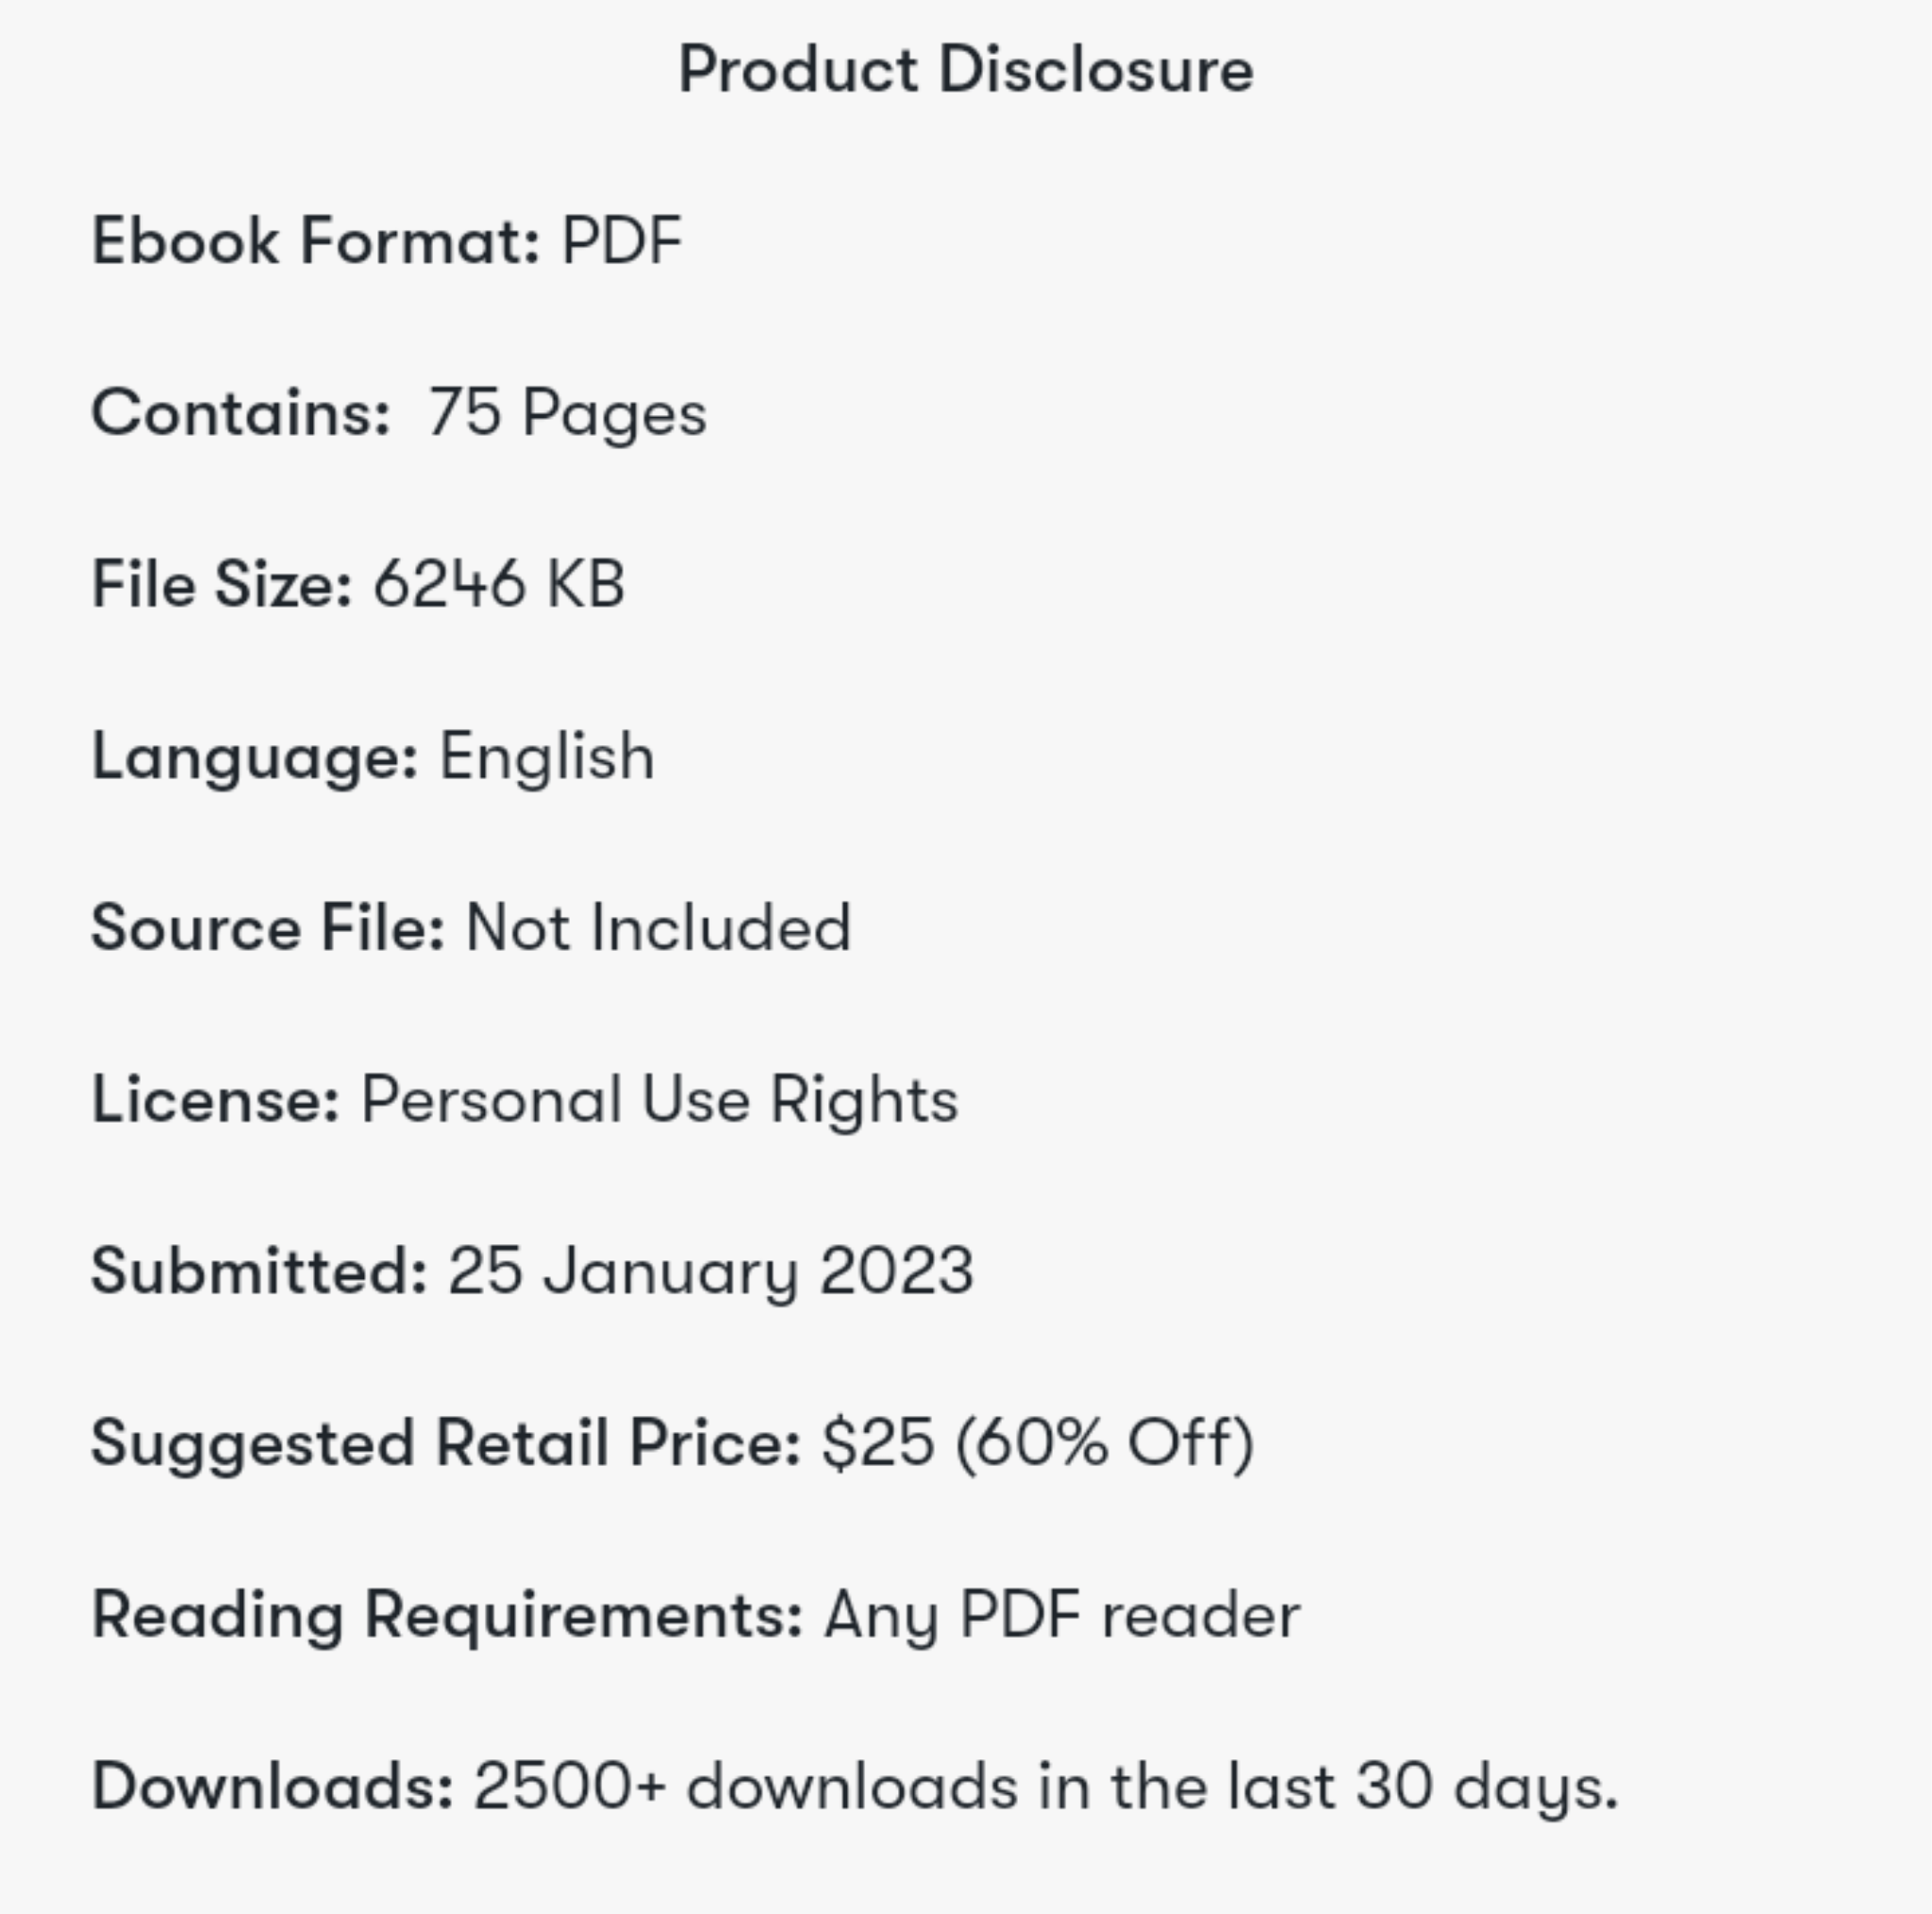Click the PDF format value
1932x1914 pixels.
622,241
